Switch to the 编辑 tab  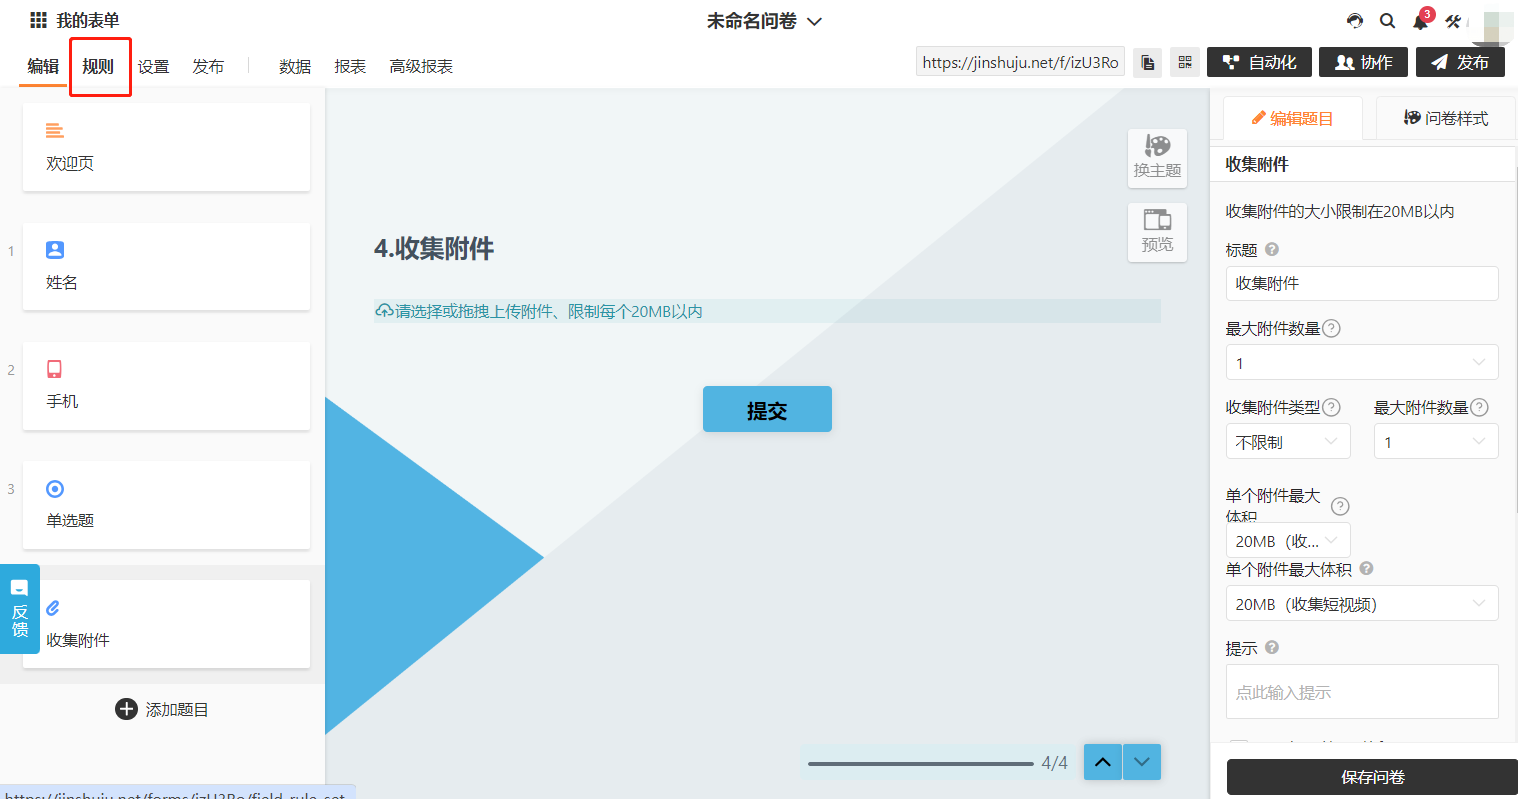pos(43,66)
